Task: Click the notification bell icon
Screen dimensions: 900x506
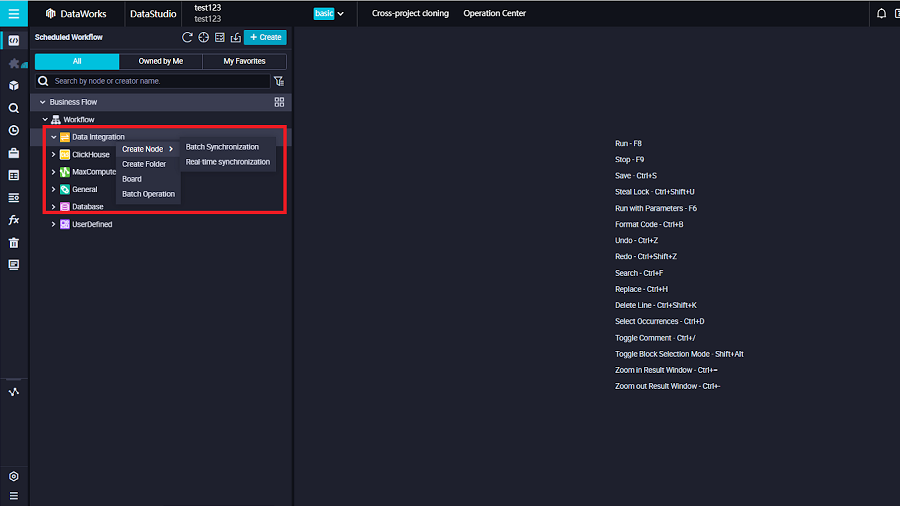Action: [x=881, y=14]
